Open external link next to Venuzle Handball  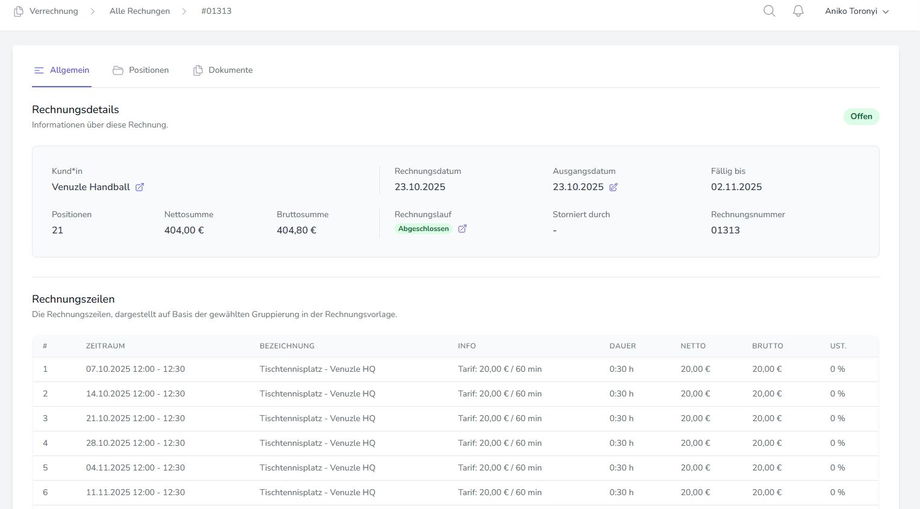pyautogui.click(x=140, y=187)
